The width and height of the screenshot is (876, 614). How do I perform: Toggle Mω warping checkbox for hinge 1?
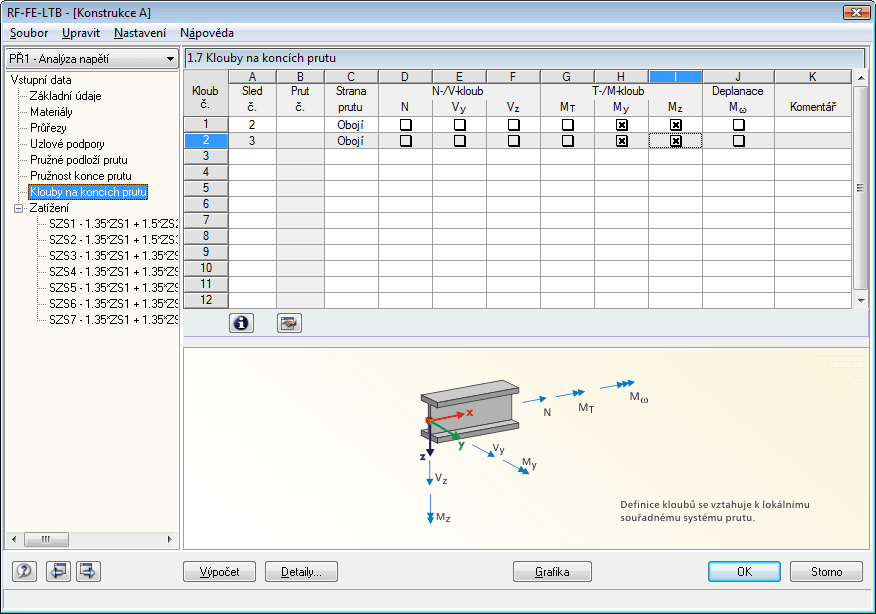tap(739, 125)
